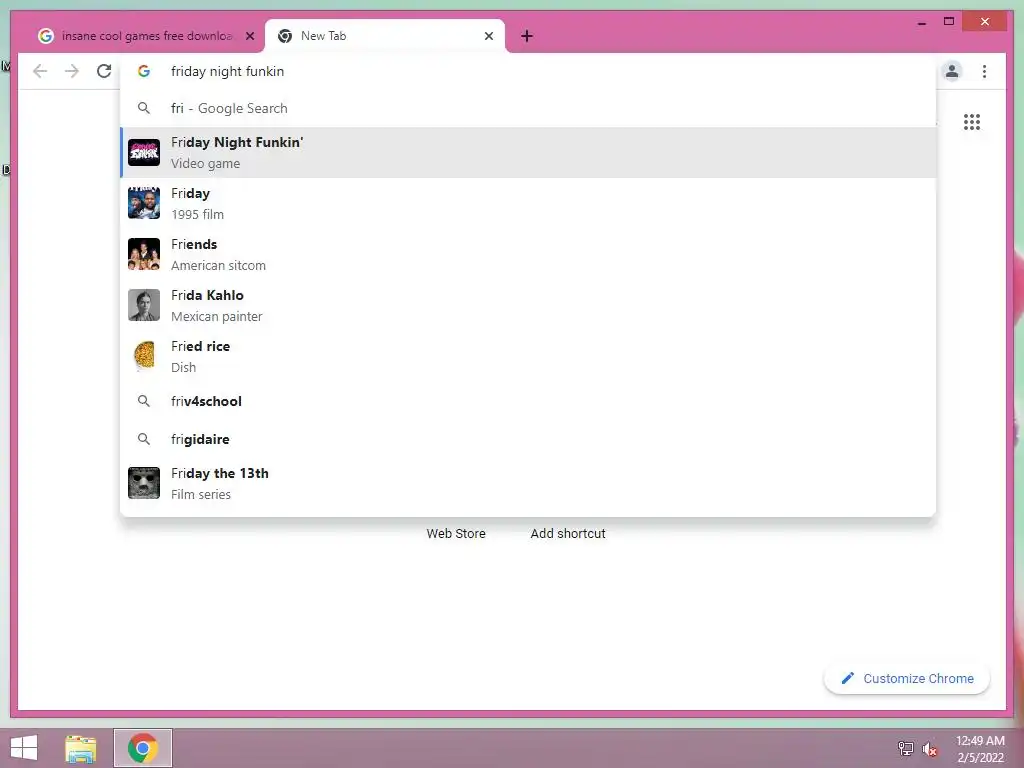
Task: Click the Fried rice dish thumbnail
Action: click(x=144, y=356)
